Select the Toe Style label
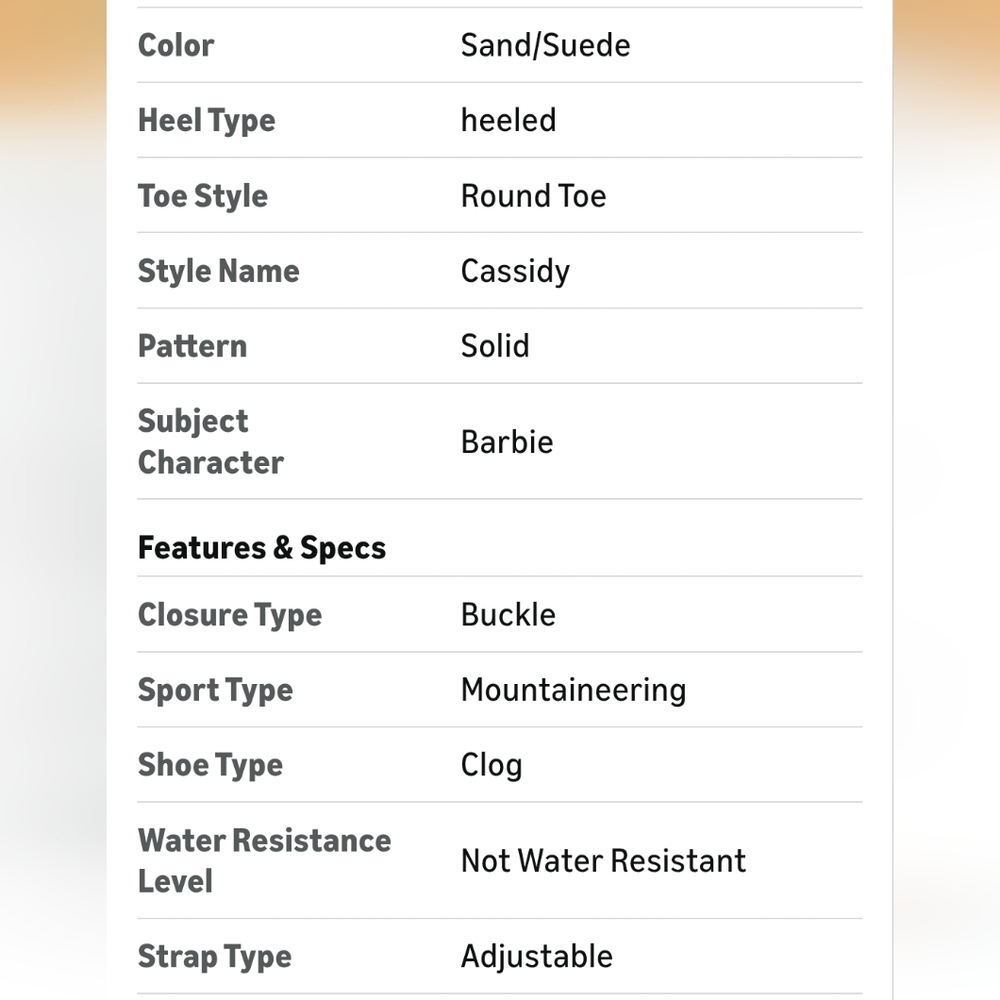Image resolution: width=1000 pixels, height=1000 pixels. [x=203, y=196]
